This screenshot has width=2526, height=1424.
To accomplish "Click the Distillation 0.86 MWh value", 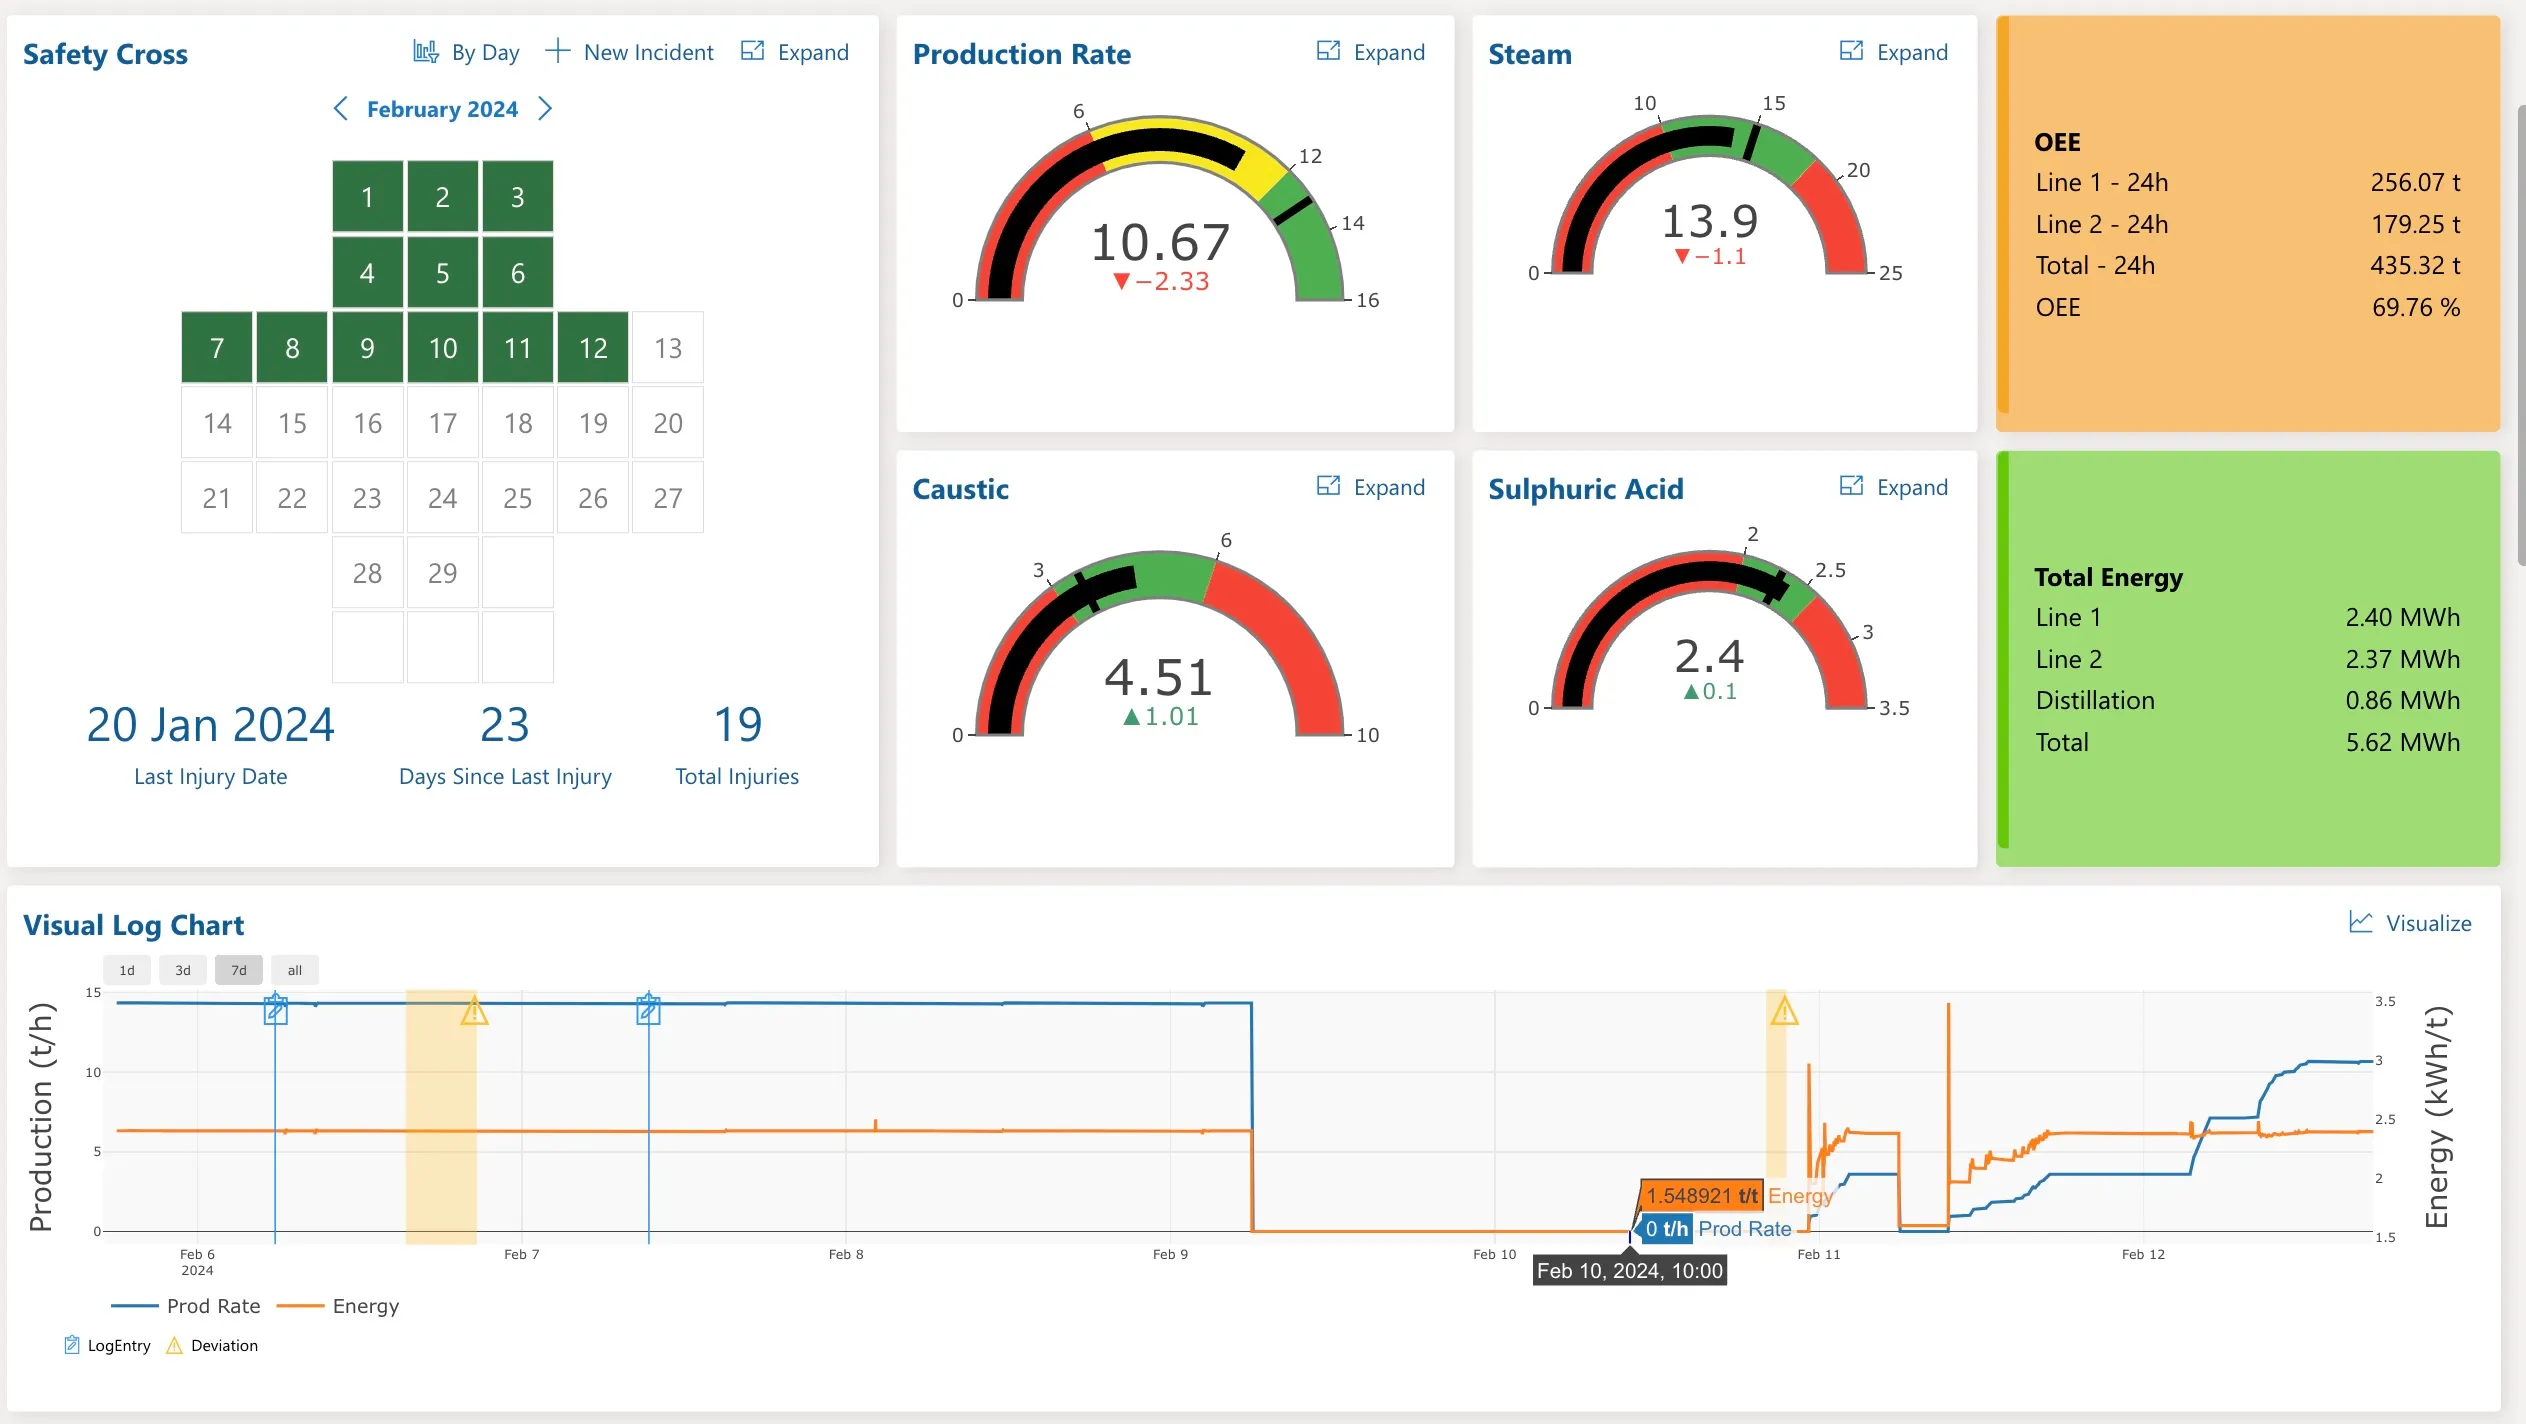I will point(2403,700).
